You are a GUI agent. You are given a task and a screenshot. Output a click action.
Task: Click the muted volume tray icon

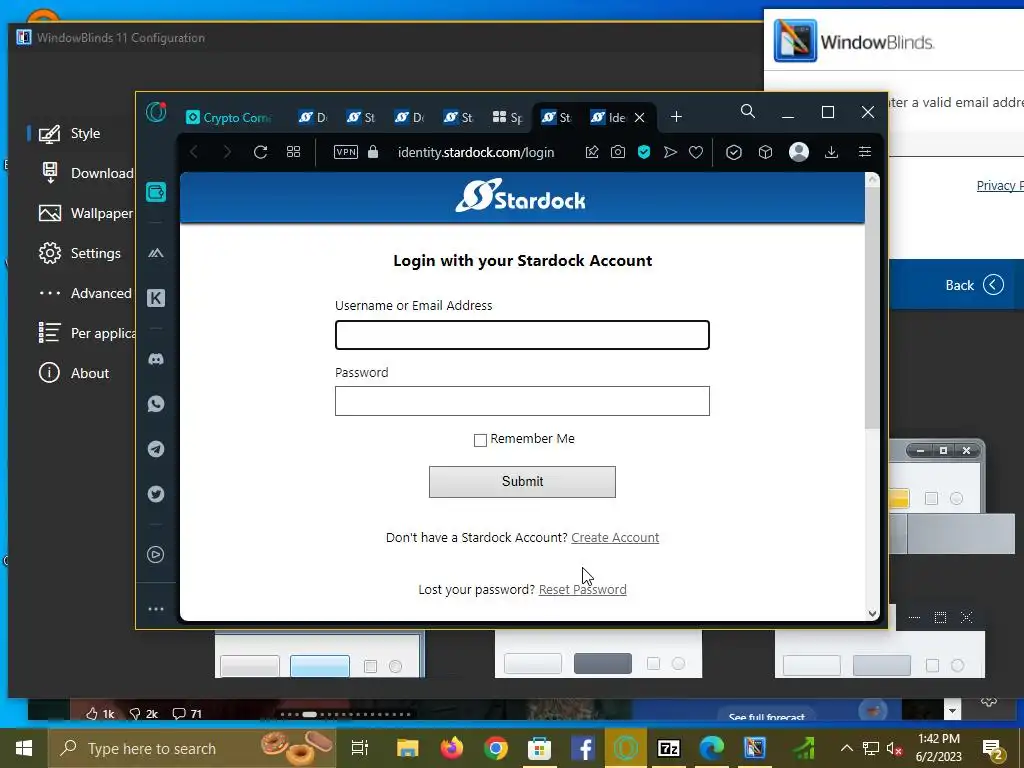point(895,749)
